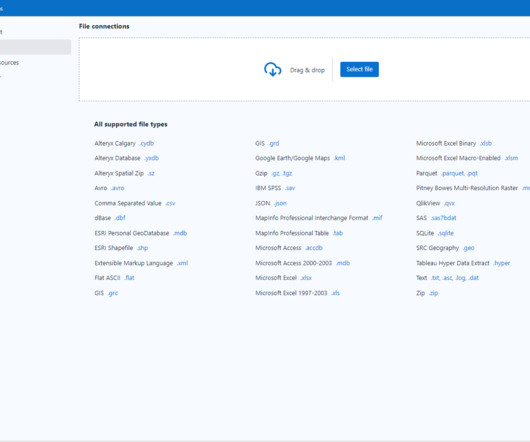Click the .mdb Microsoft Access 2000-2003 extension
Image resolution: width=530 pixels, height=442 pixels.
[x=343, y=263]
